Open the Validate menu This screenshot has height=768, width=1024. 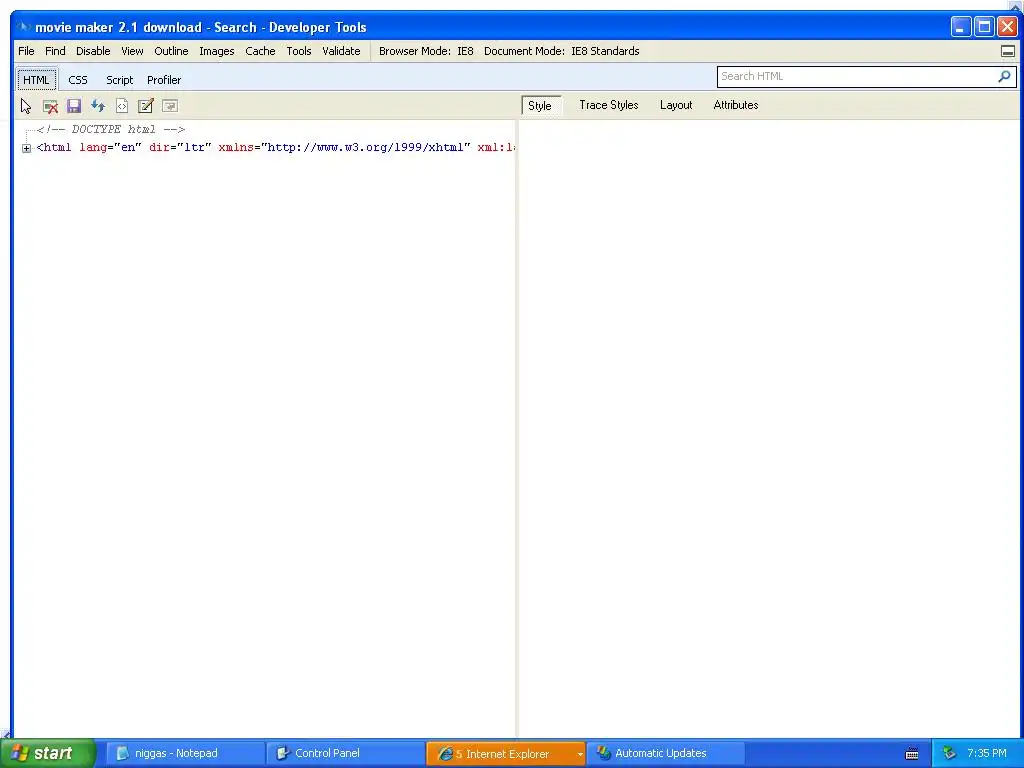341,51
